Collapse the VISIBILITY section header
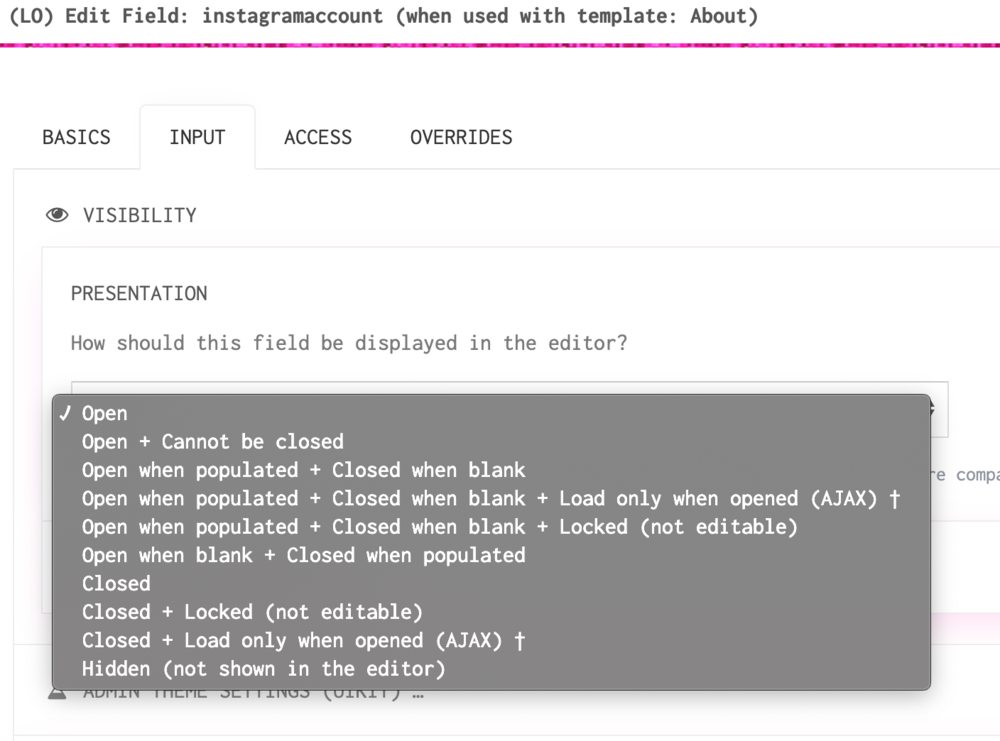Image resolution: width=1000 pixels, height=741 pixels. 139,215
